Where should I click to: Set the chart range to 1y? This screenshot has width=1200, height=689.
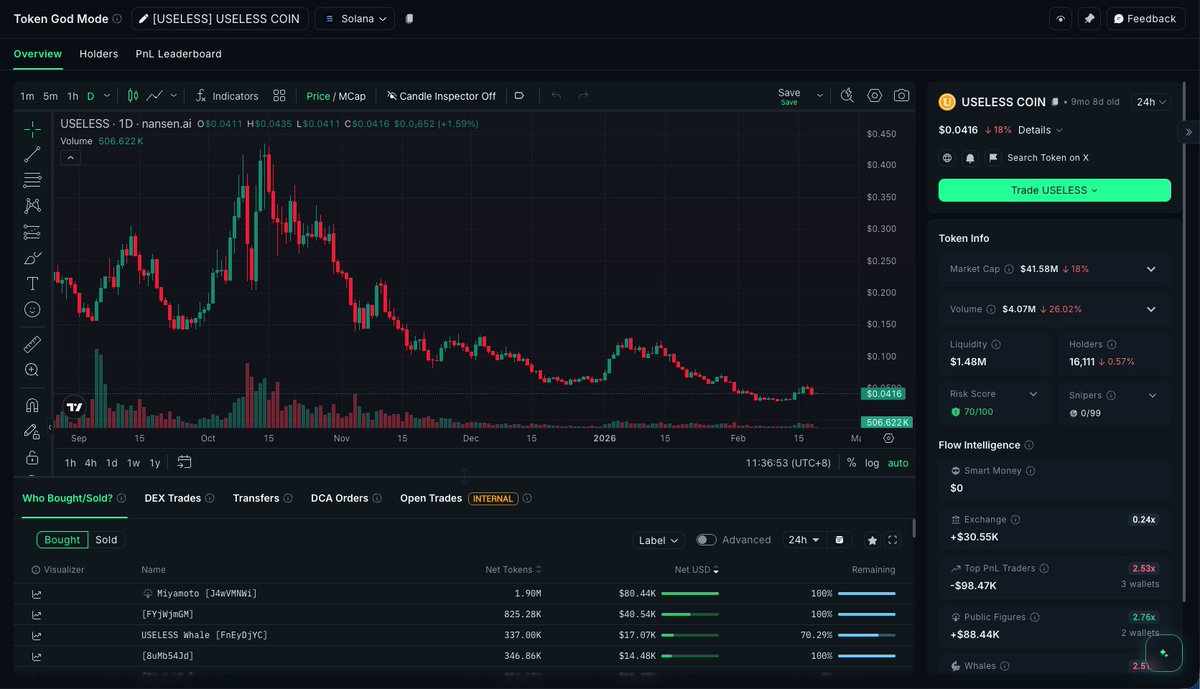click(x=155, y=463)
